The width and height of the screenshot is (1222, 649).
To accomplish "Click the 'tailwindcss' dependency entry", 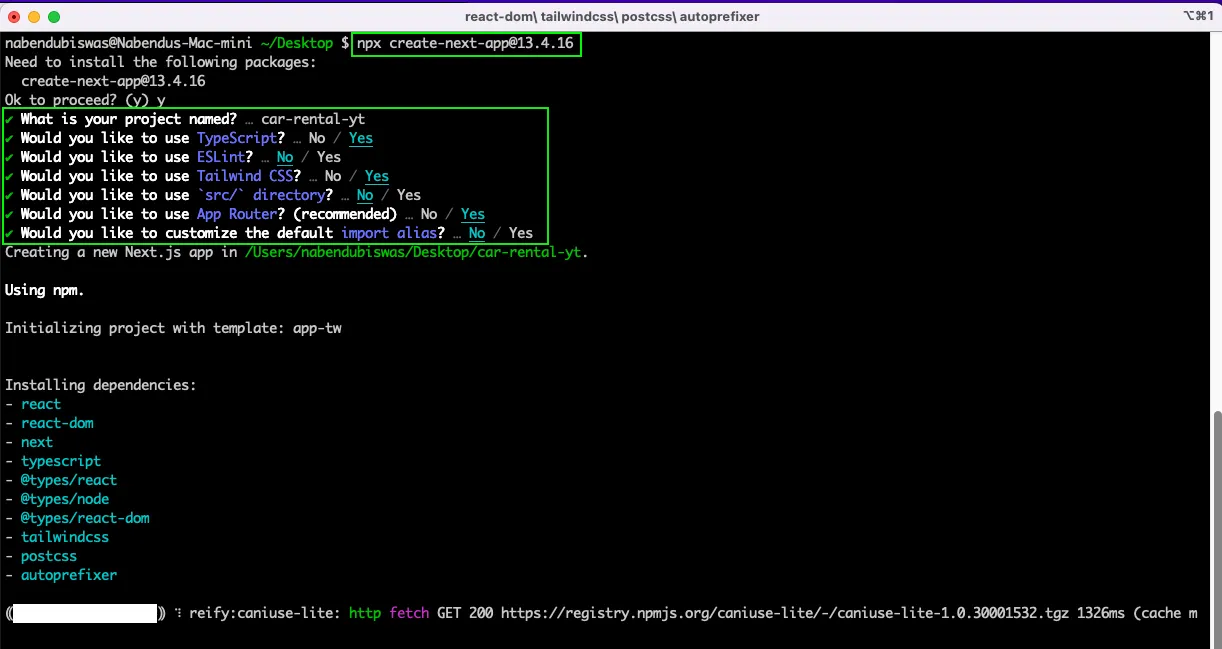I will (x=65, y=537).
